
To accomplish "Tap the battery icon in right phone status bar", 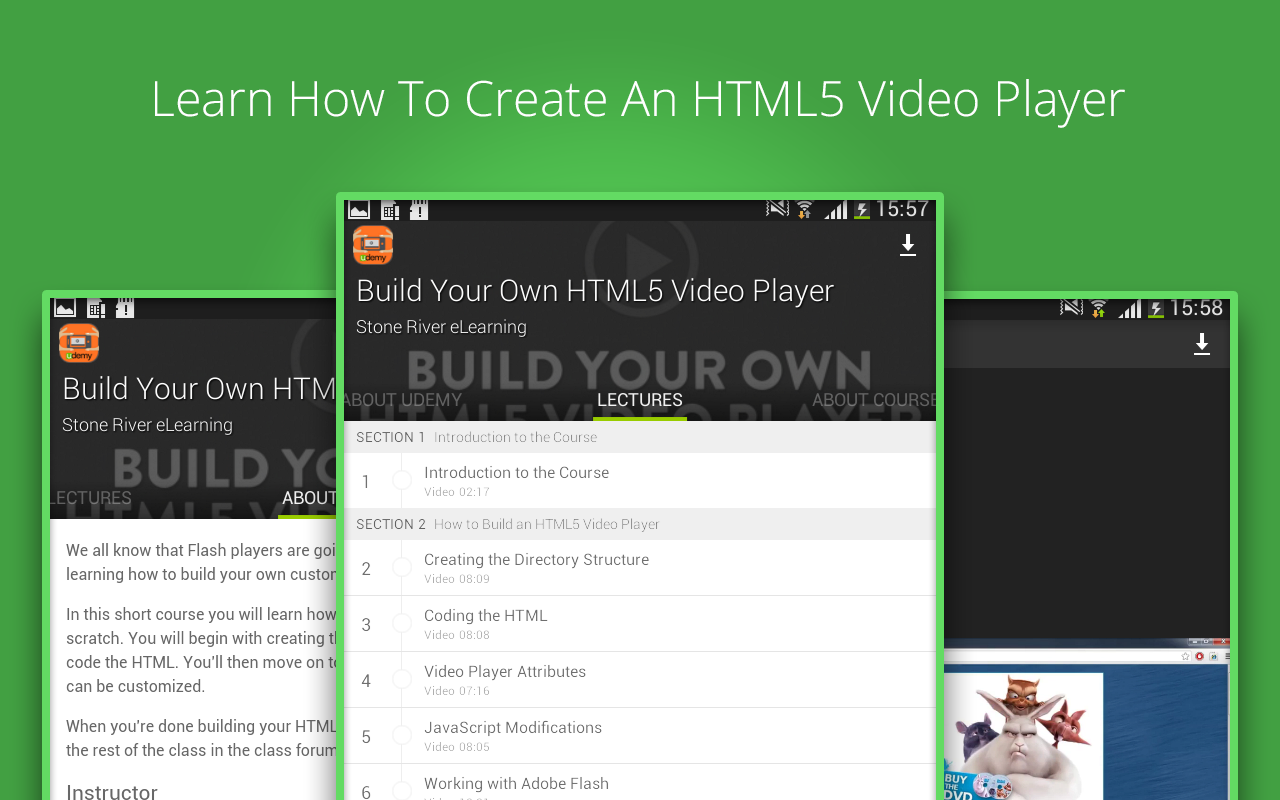I will pyautogui.click(x=1155, y=309).
